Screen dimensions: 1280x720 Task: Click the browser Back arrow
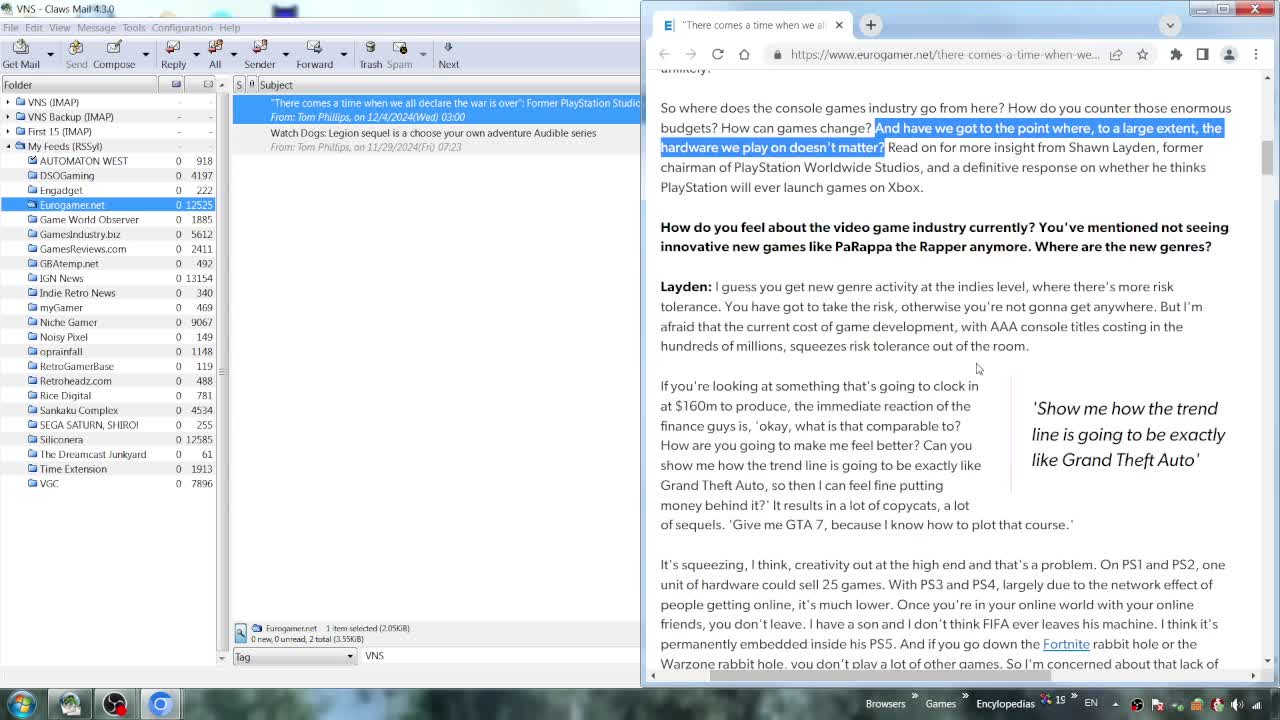[x=664, y=54]
